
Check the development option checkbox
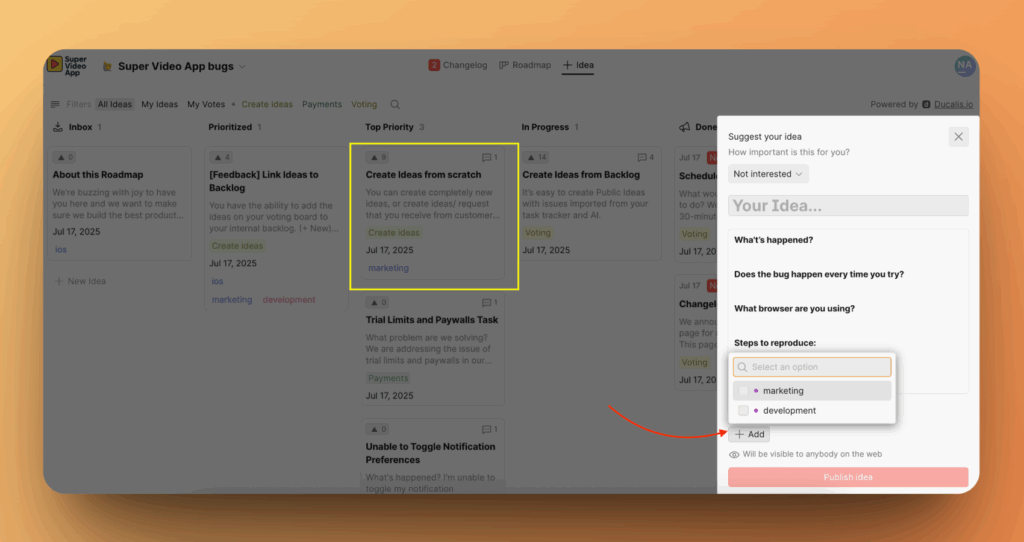point(743,411)
